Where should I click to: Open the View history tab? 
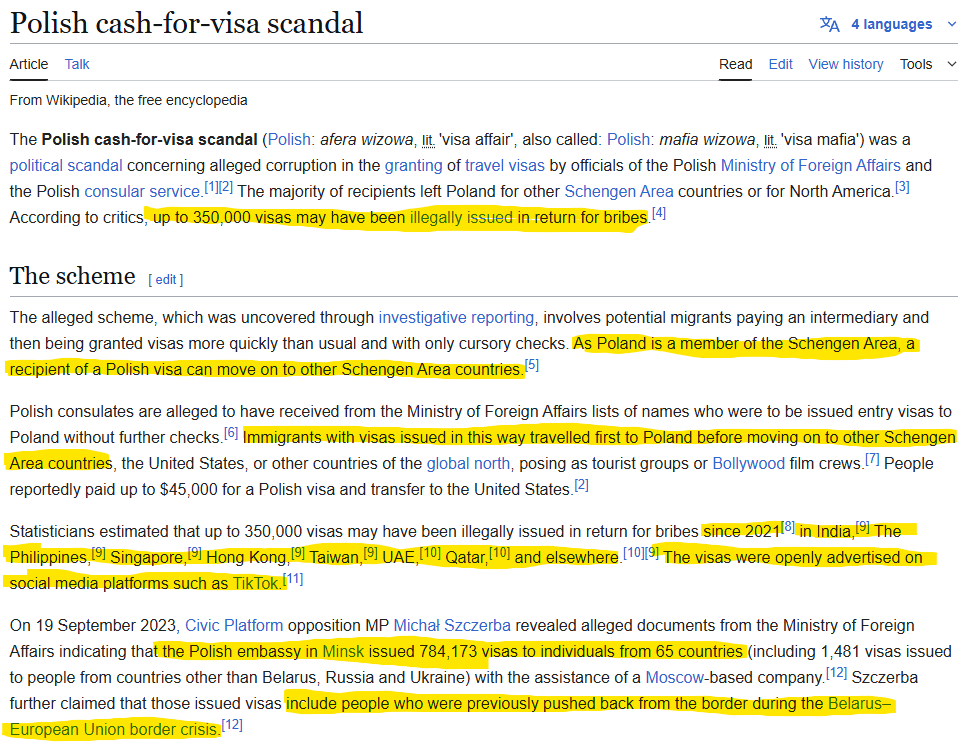pyautogui.click(x=846, y=64)
